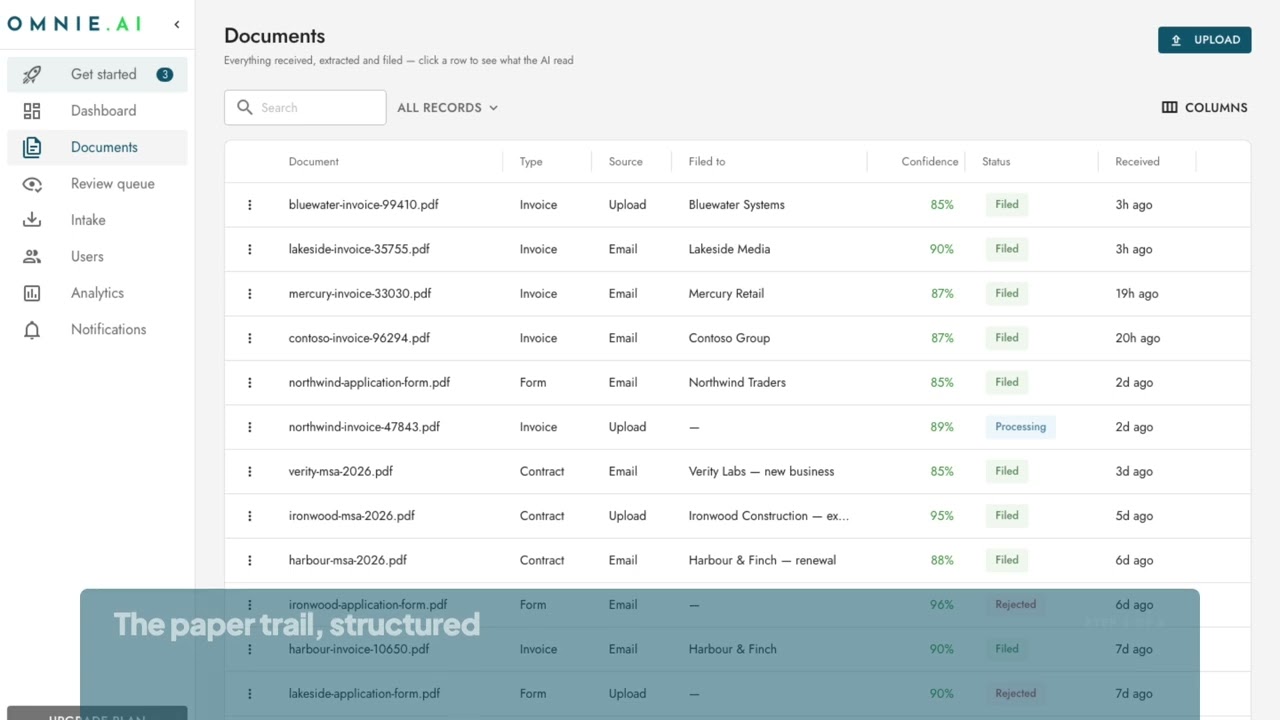Click 'Verity Labs — new business' cell
Image resolution: width=1280 pixels, height=720 pixels.
point(761,472)
